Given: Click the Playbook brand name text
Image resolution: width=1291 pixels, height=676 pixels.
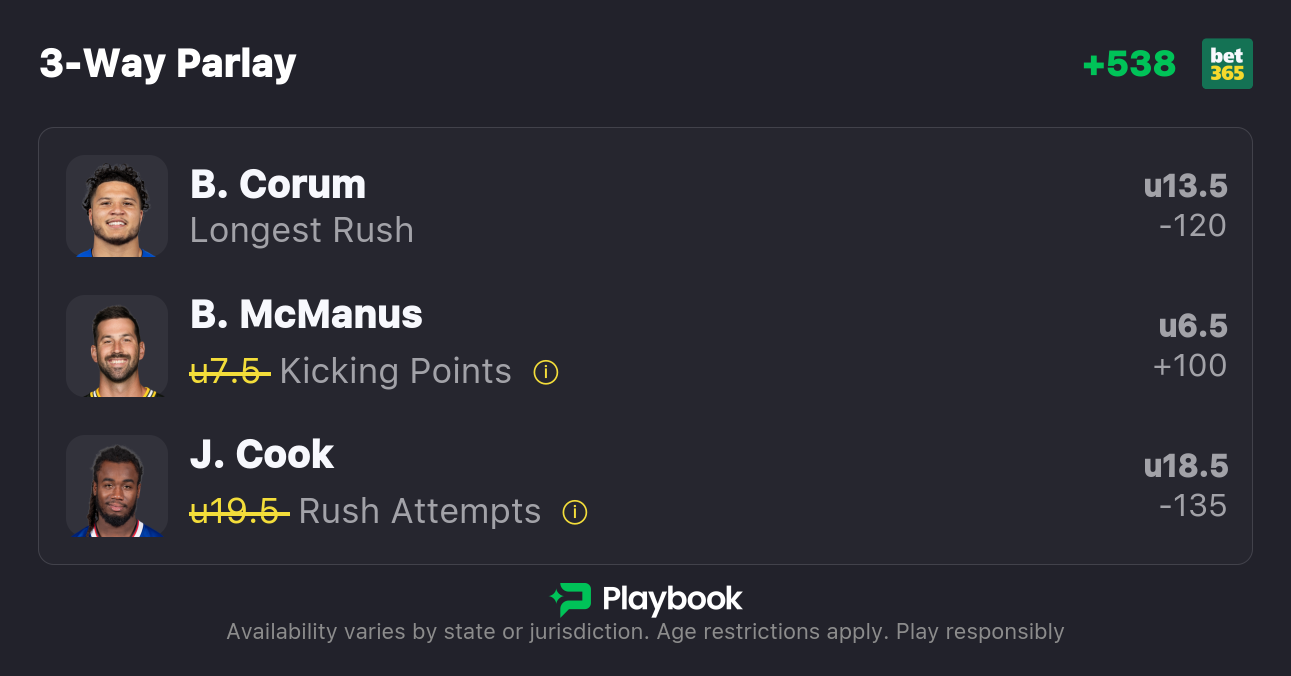Looking at the screenshot, I should coord(672,599).
